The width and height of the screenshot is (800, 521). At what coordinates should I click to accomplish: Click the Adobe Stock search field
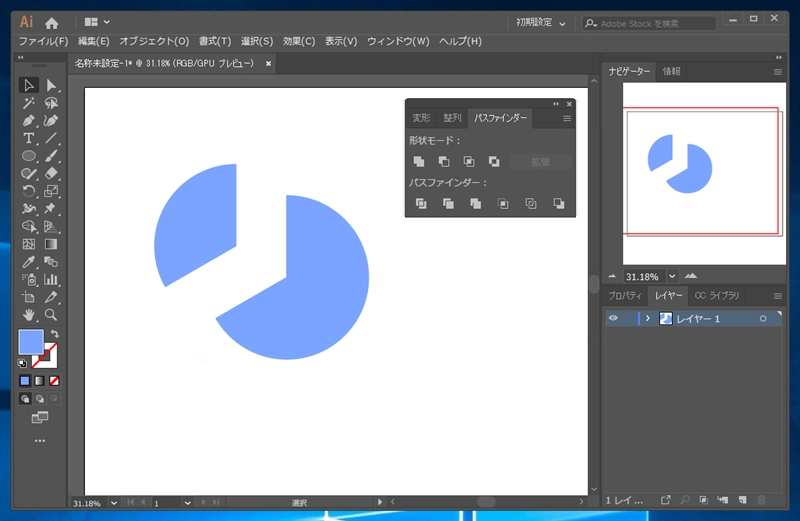pos(649,23)
